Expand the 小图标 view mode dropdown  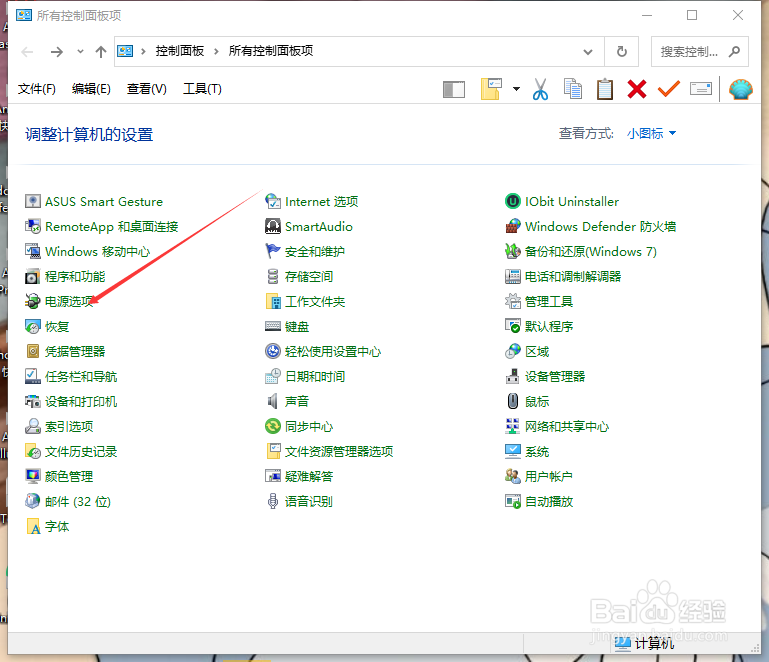[651, 133]
